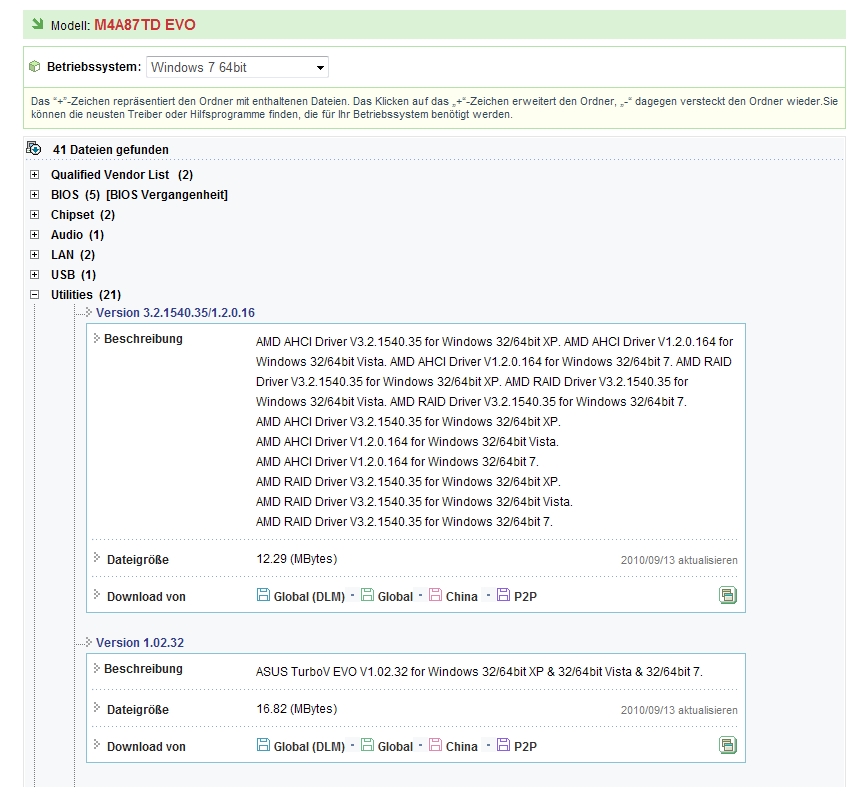Download AMD driver from Global server
Viewport: 852px width, 795px height.
tap(395, 597)
